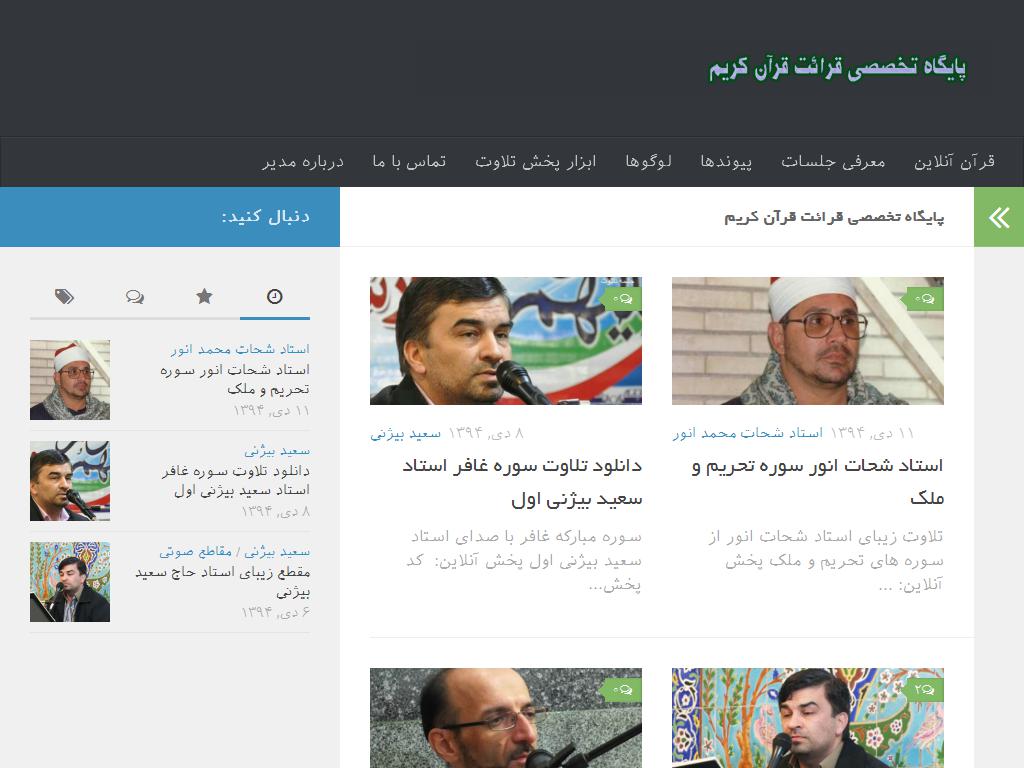
Task: Select ابزار پخش تلاوت menu item
Action: point(536,161)
